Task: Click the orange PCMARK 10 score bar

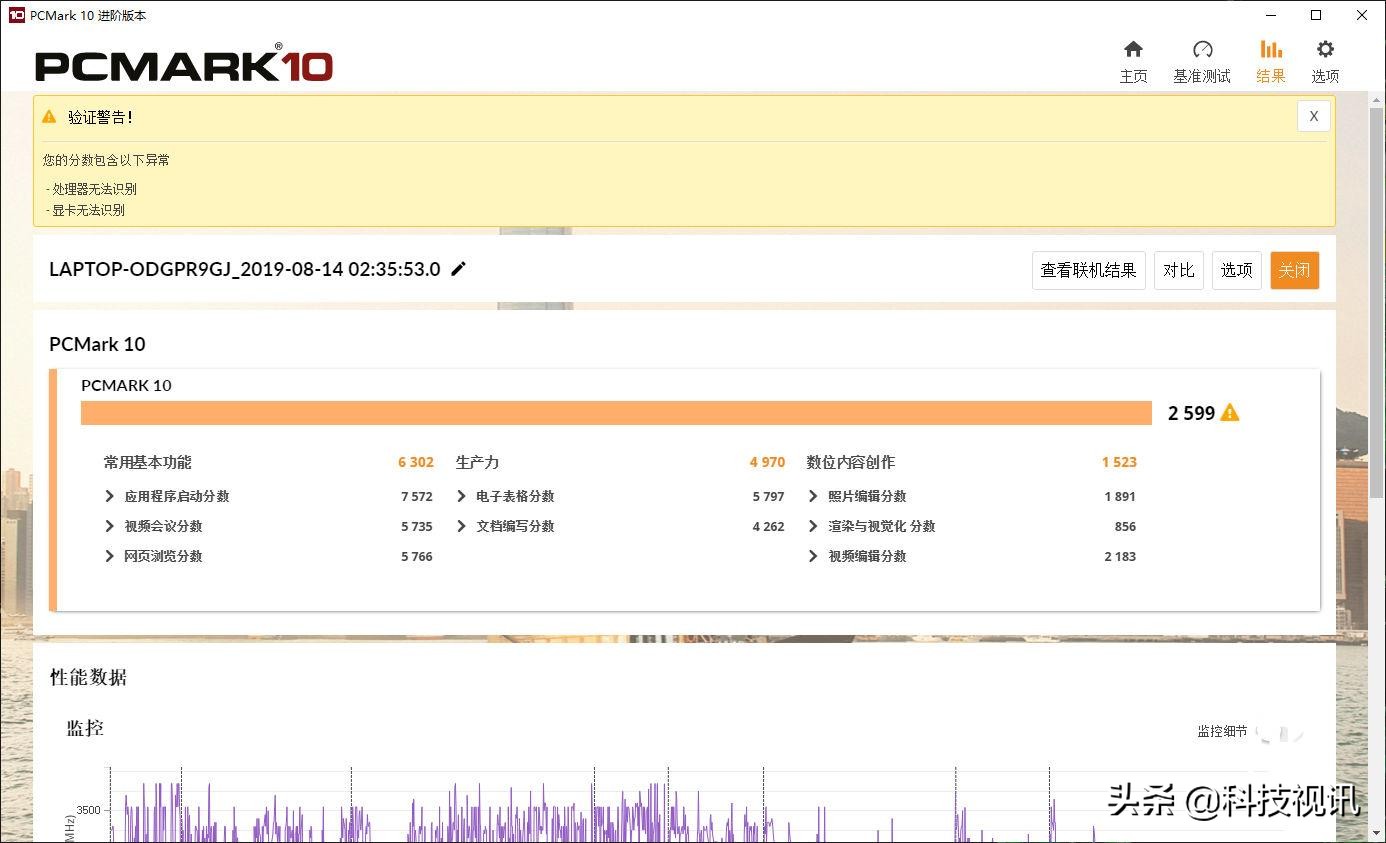Action: coord(616,413)
